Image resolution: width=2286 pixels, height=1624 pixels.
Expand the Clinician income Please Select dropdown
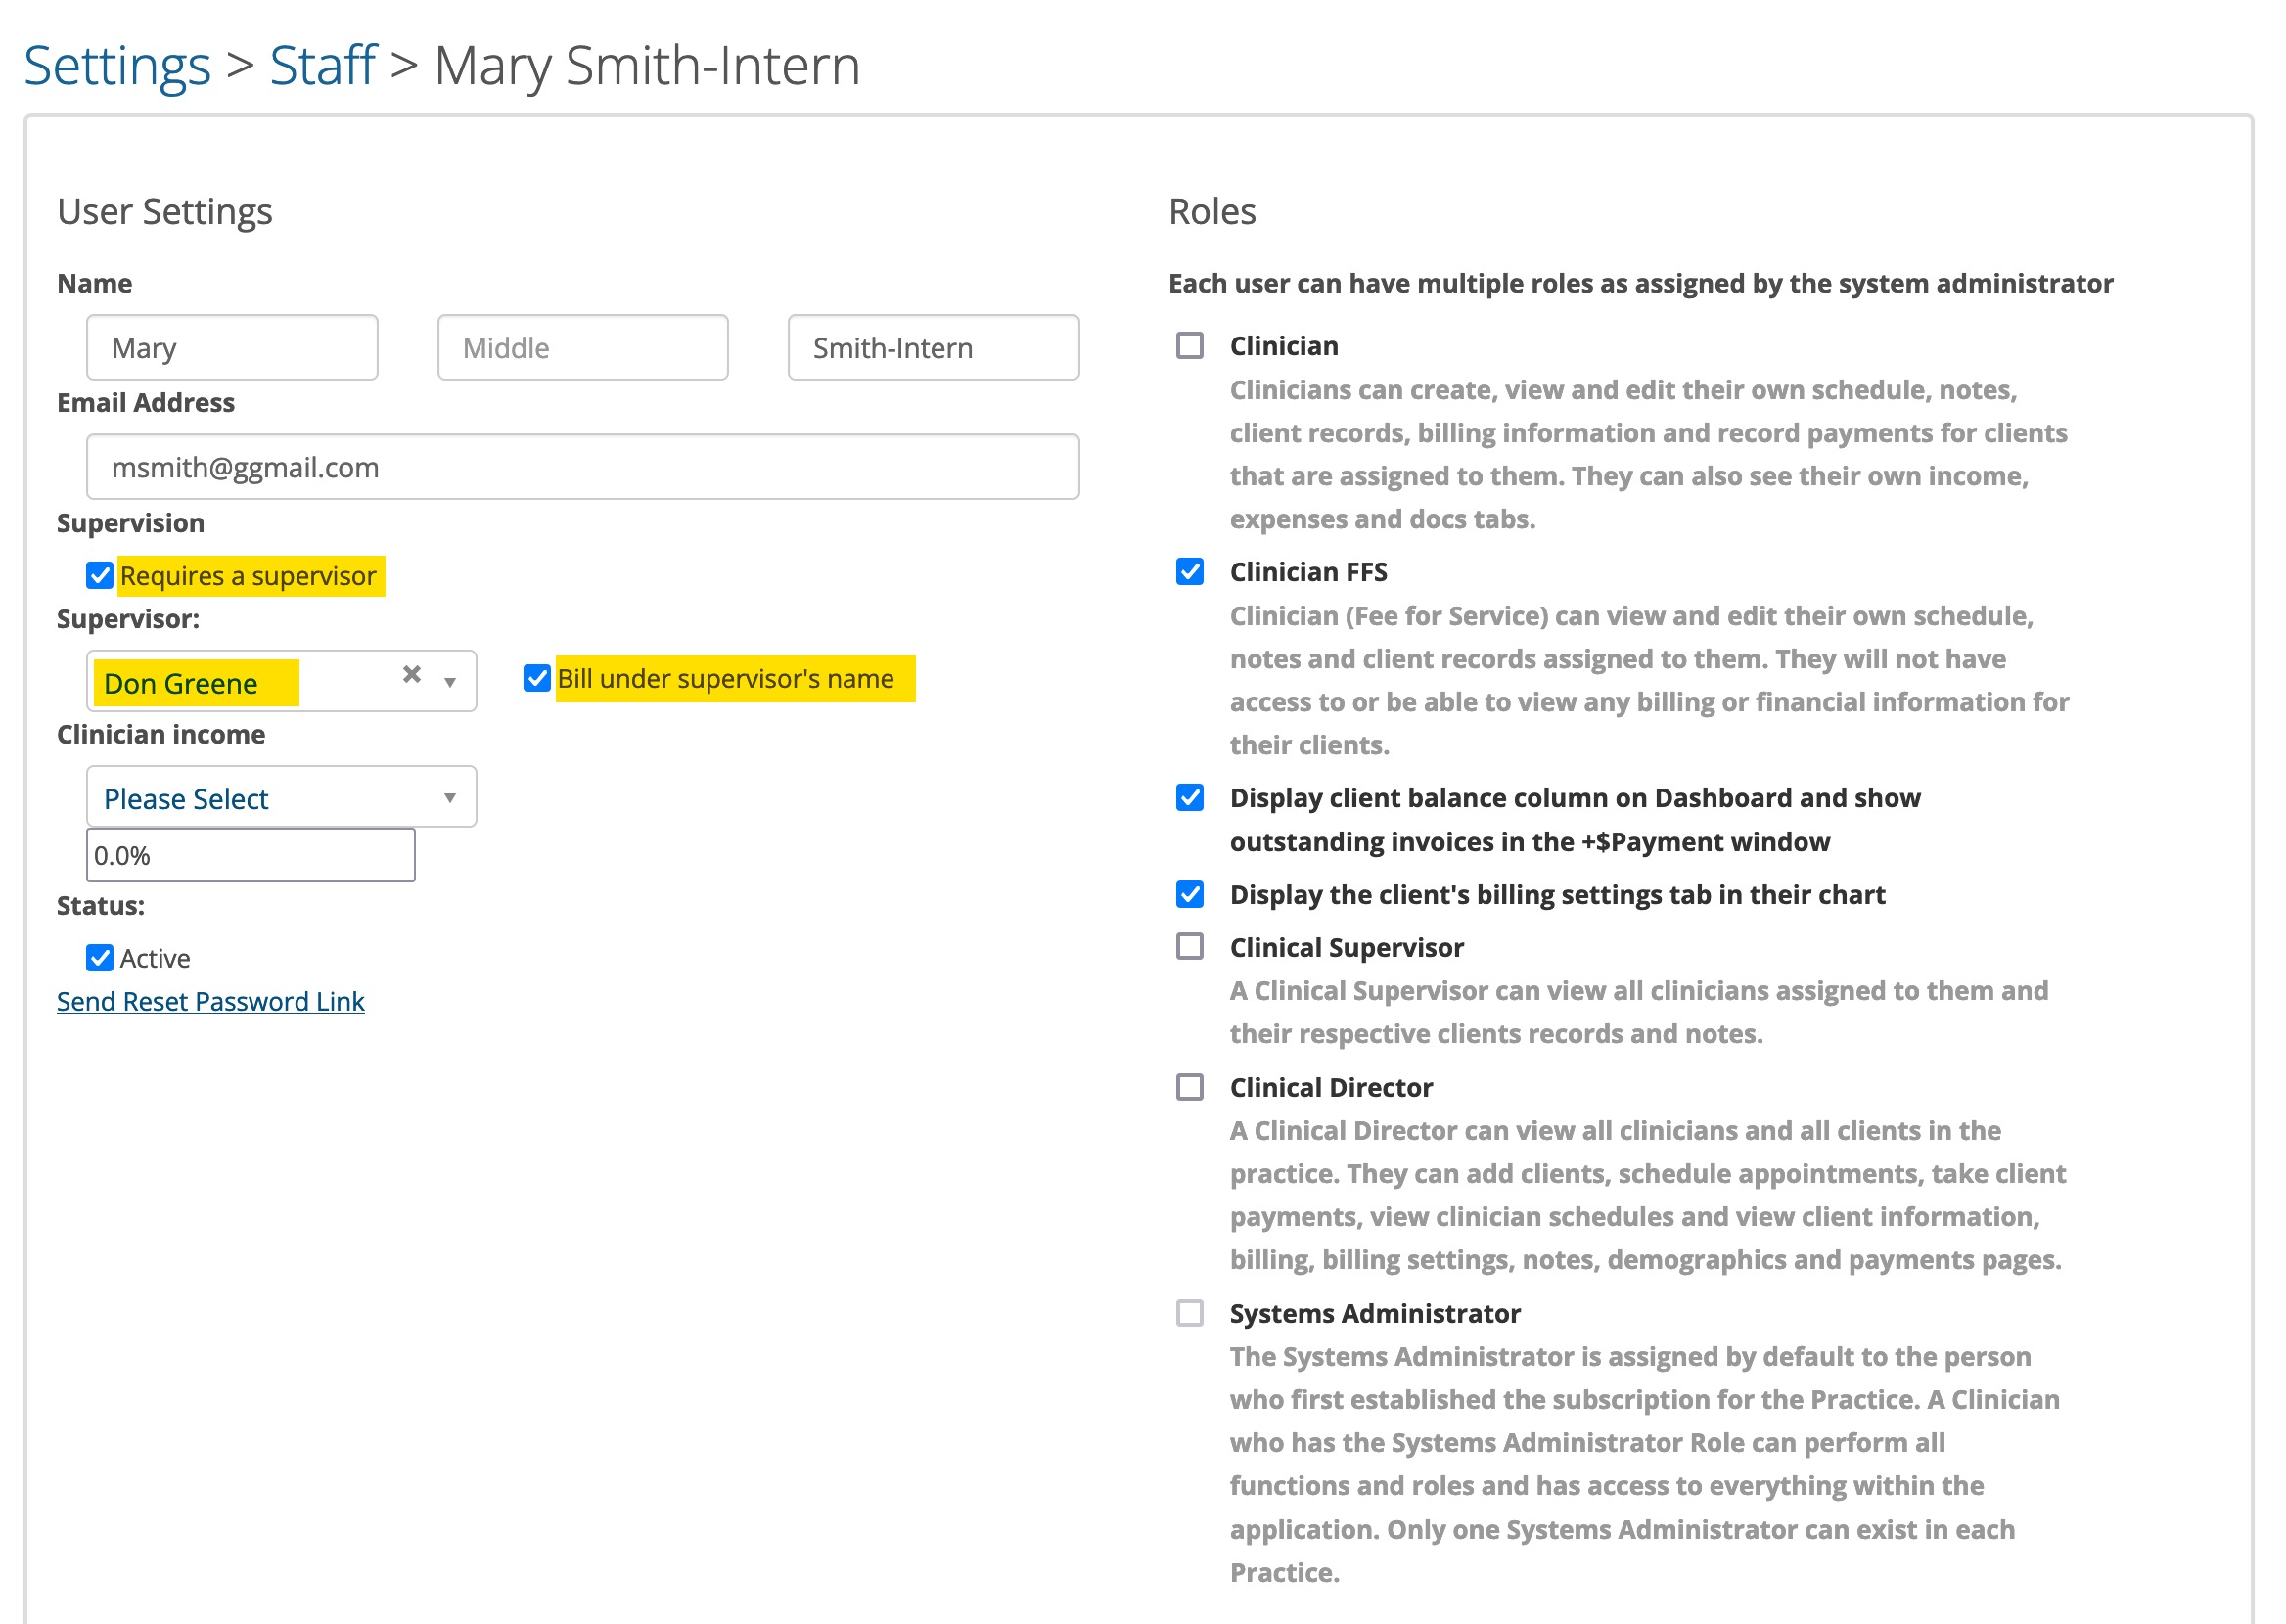(x=281, y=798)
